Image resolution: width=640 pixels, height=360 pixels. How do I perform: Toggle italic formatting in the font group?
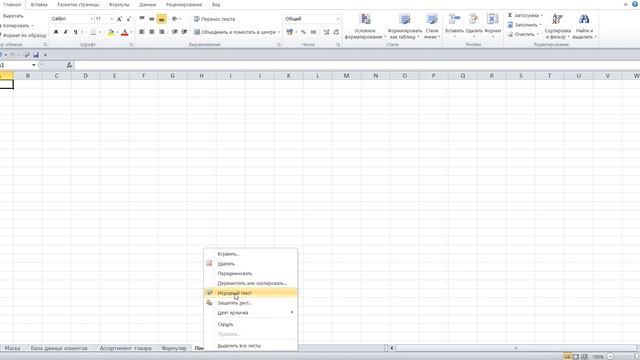66,32
